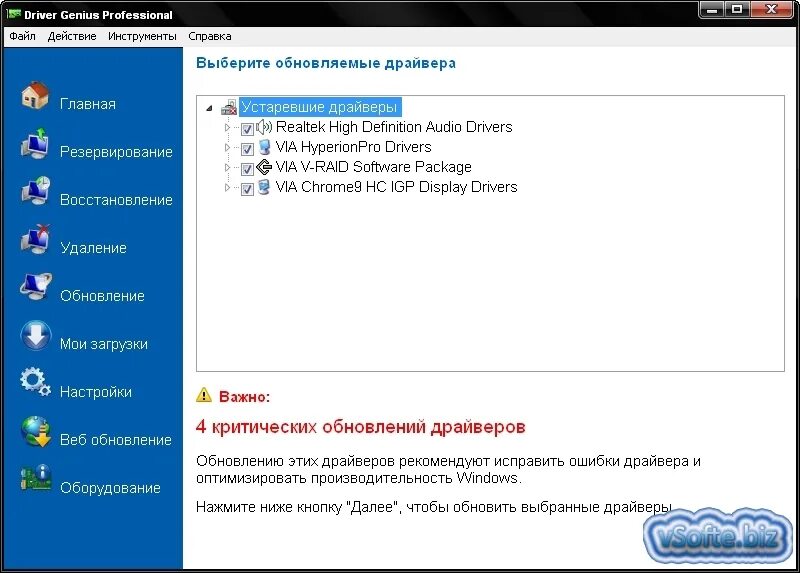Open Настройки section label
This screenshot has height=573, width=800.
pyautogui.click(x=96, y=392)
